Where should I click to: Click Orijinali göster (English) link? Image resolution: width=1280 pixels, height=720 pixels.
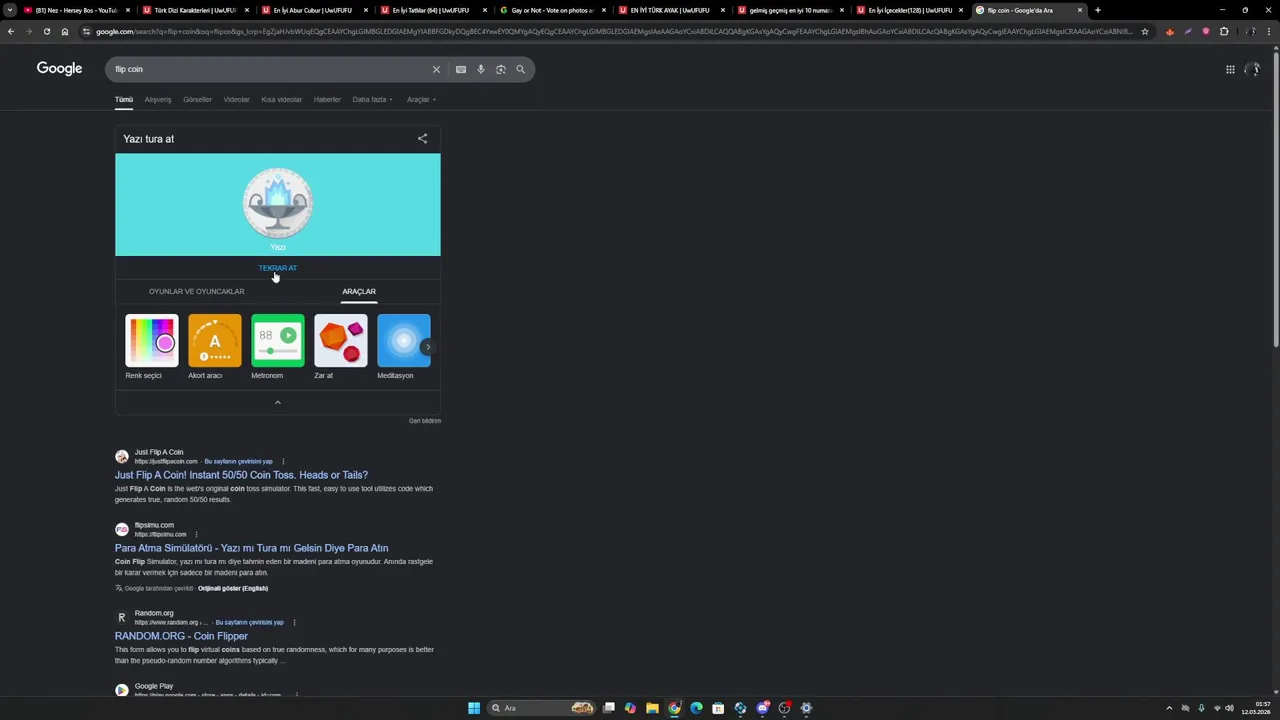(233, 588)
